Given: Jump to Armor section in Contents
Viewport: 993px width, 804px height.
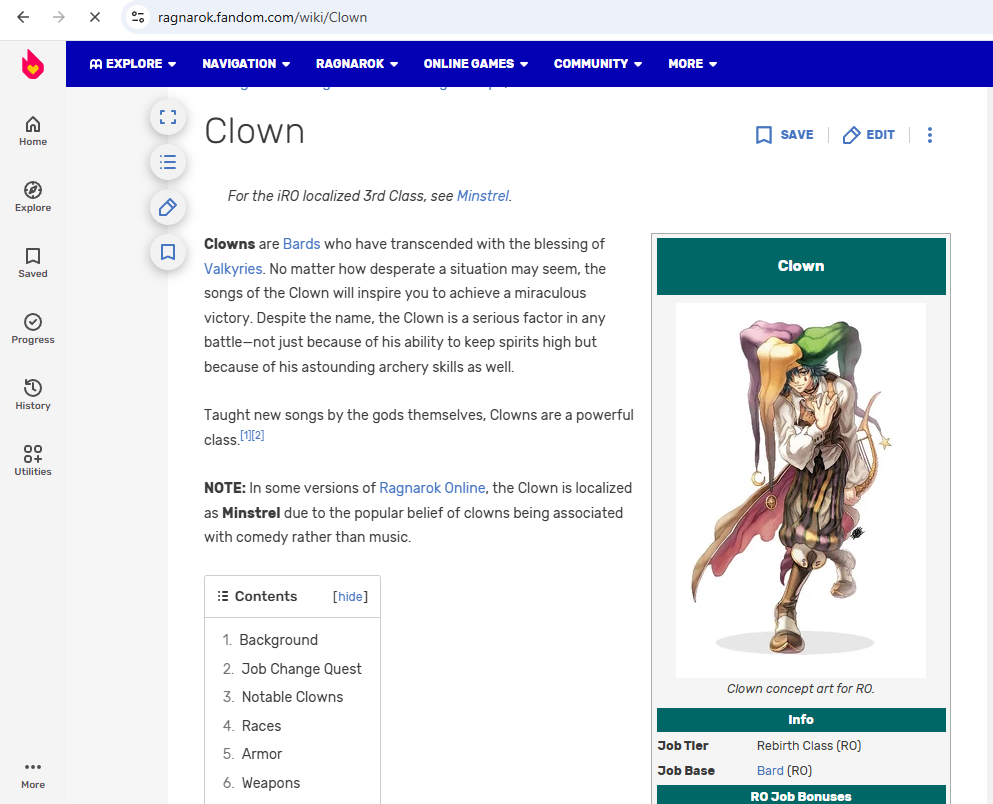Looking at the screenshot, I should 262,754.
